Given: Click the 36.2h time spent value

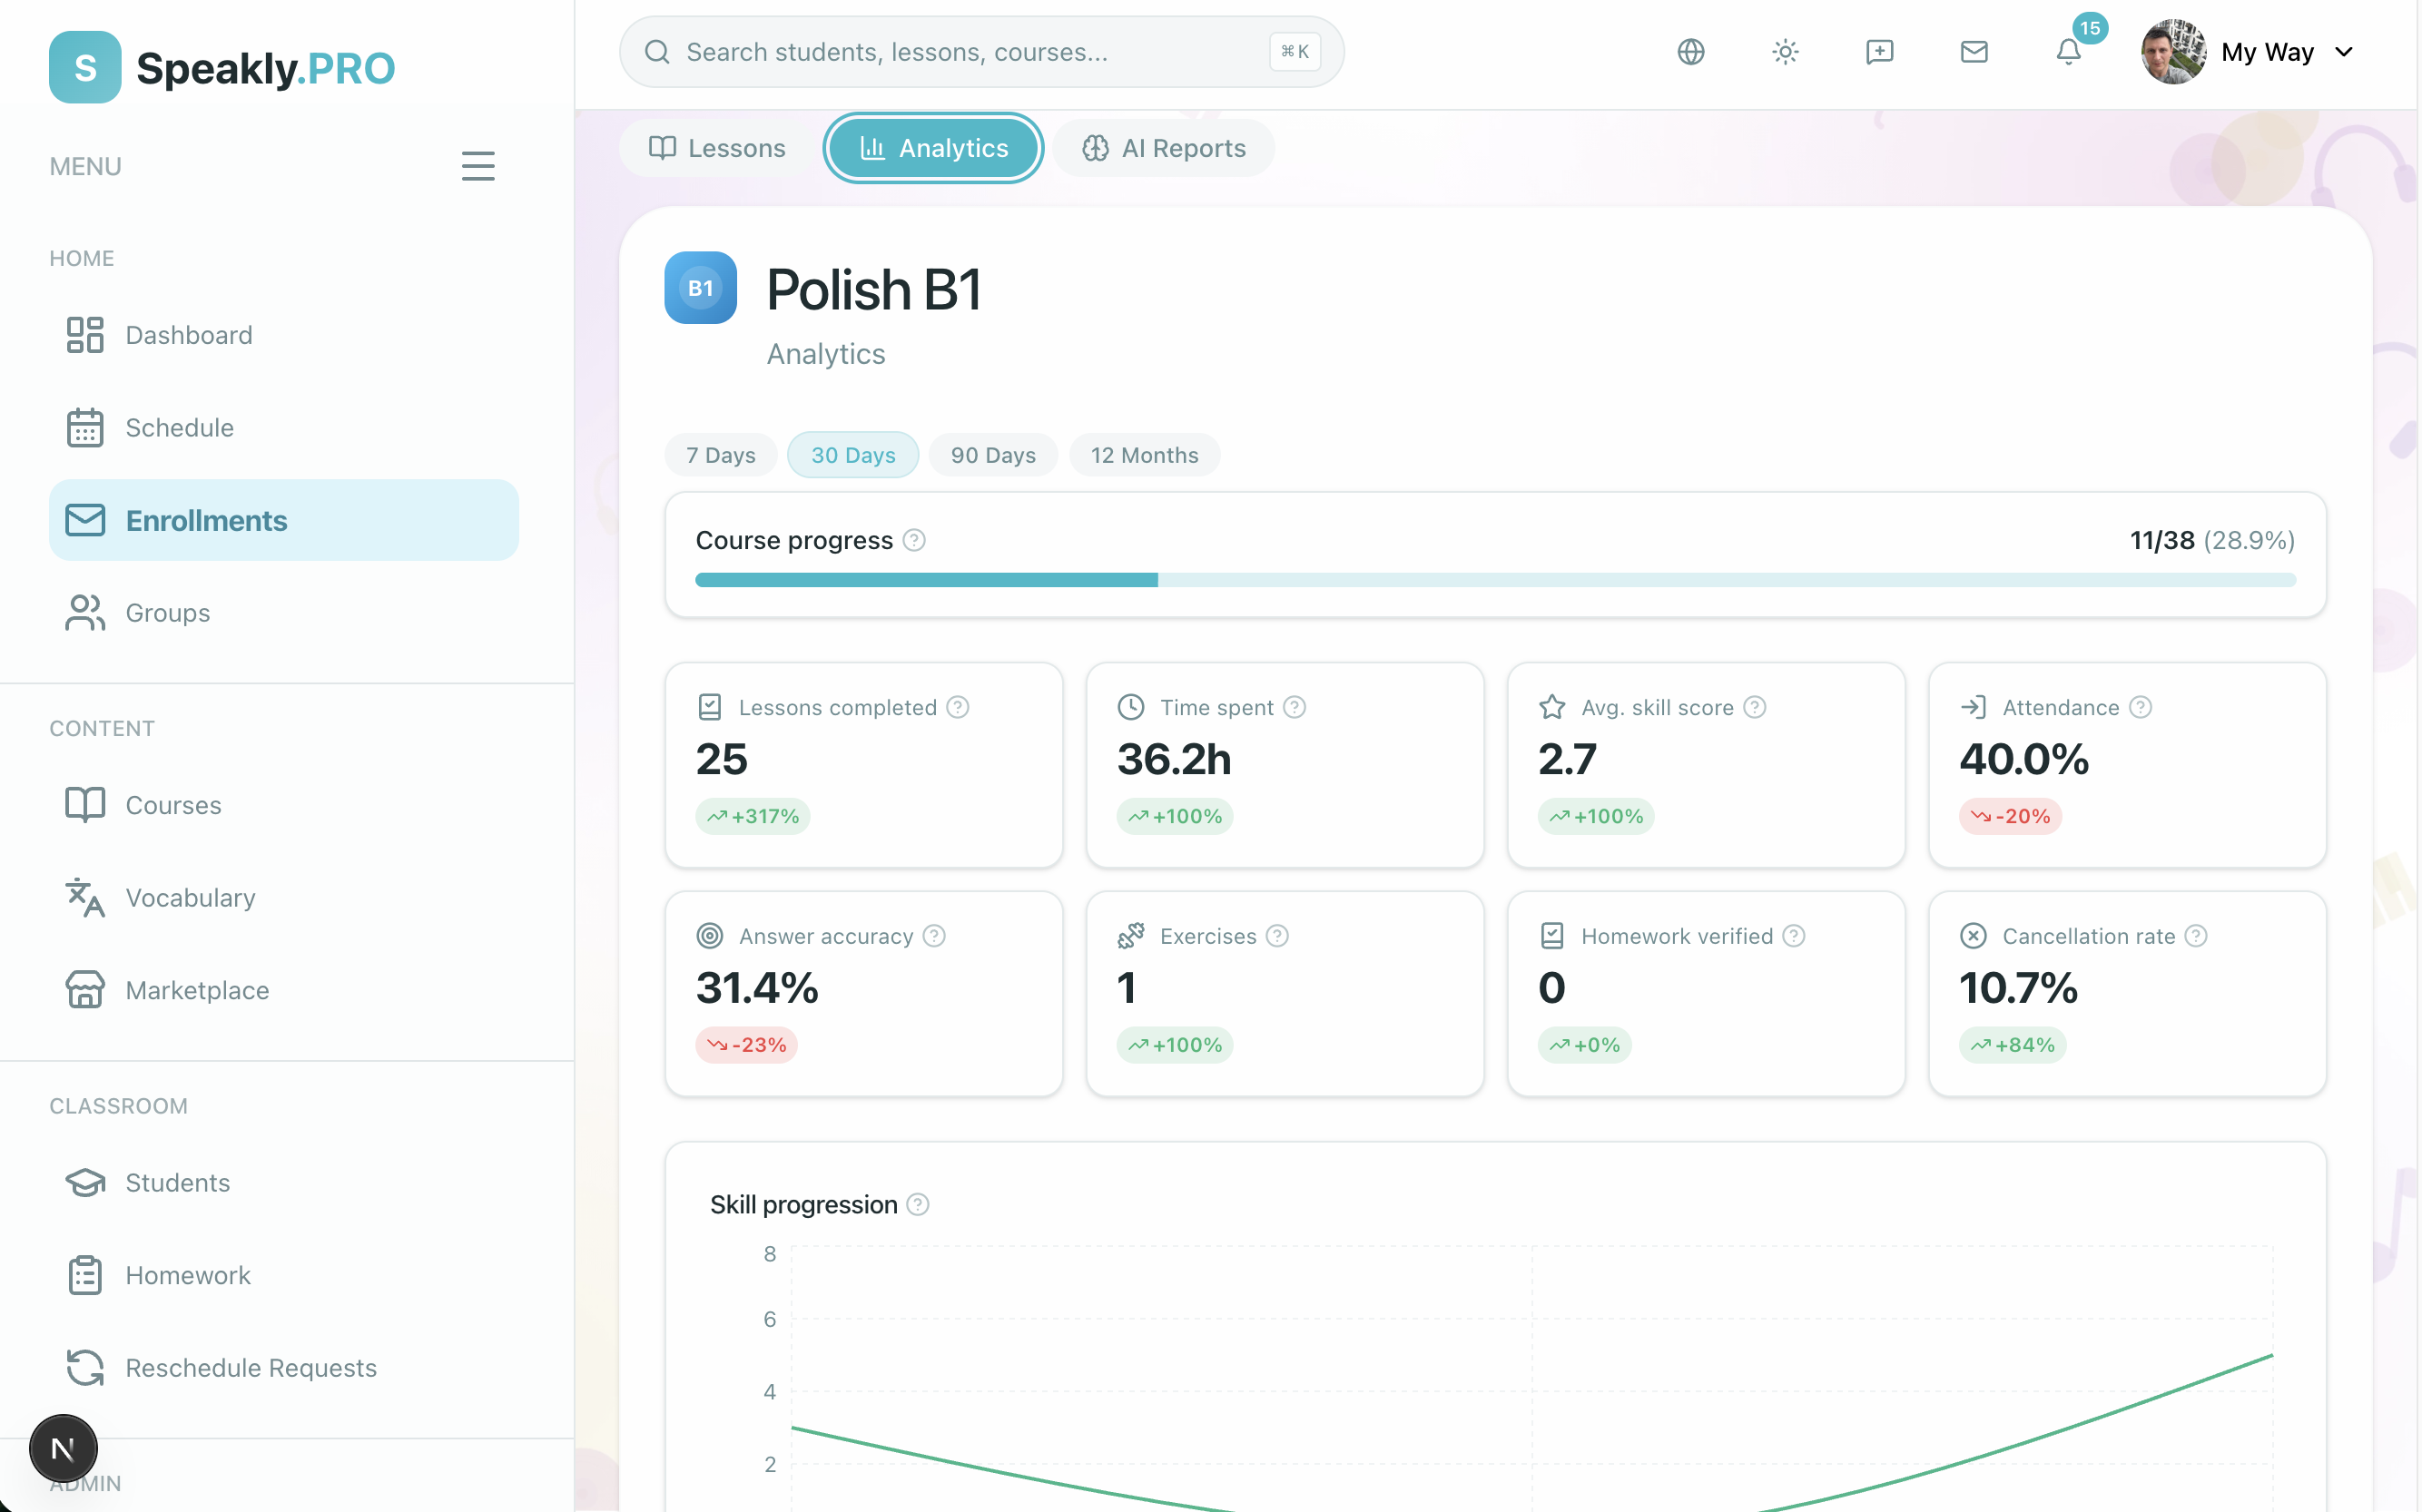Looking at the screenshot, I should click(x=1174, y=759).
